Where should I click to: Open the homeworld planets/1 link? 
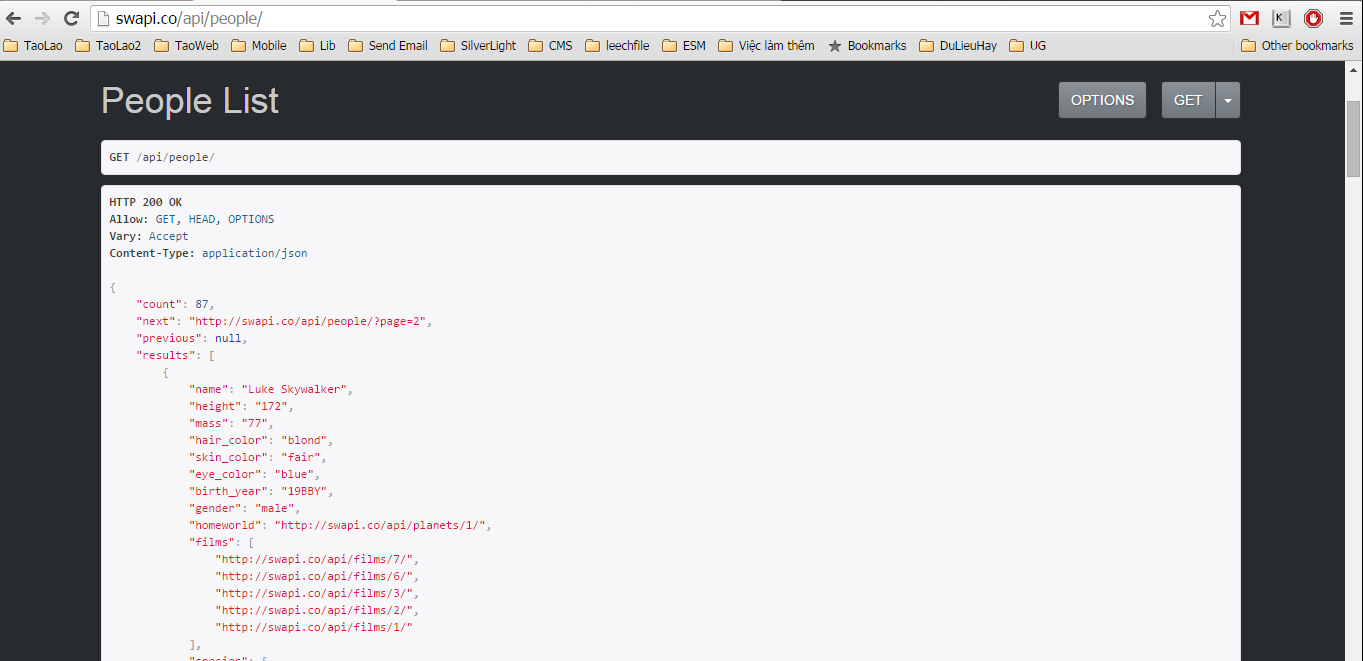381,525
